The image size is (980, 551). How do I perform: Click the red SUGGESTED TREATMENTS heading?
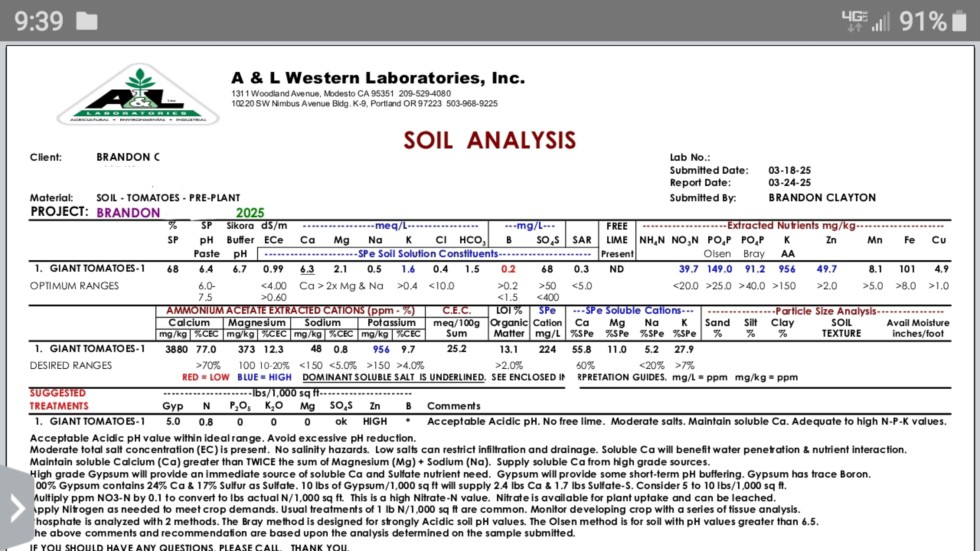pyautogui.click(x=58, y=400)
